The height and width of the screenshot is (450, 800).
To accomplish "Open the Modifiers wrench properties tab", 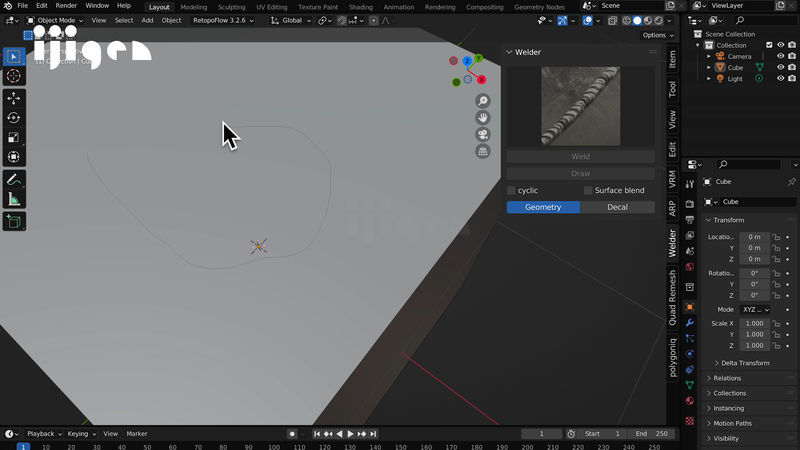I will pos(690,323).
